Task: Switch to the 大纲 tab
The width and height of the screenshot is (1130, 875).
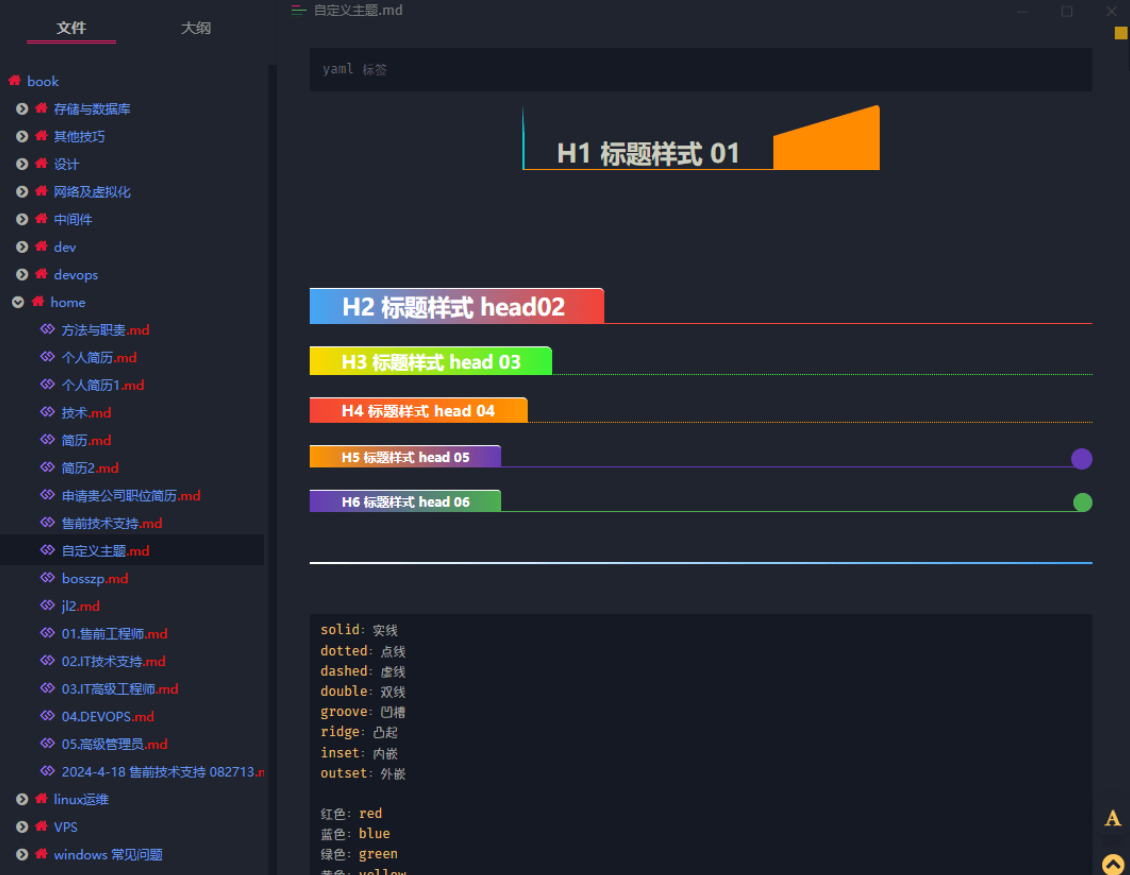Action: (x=195, y=28)
